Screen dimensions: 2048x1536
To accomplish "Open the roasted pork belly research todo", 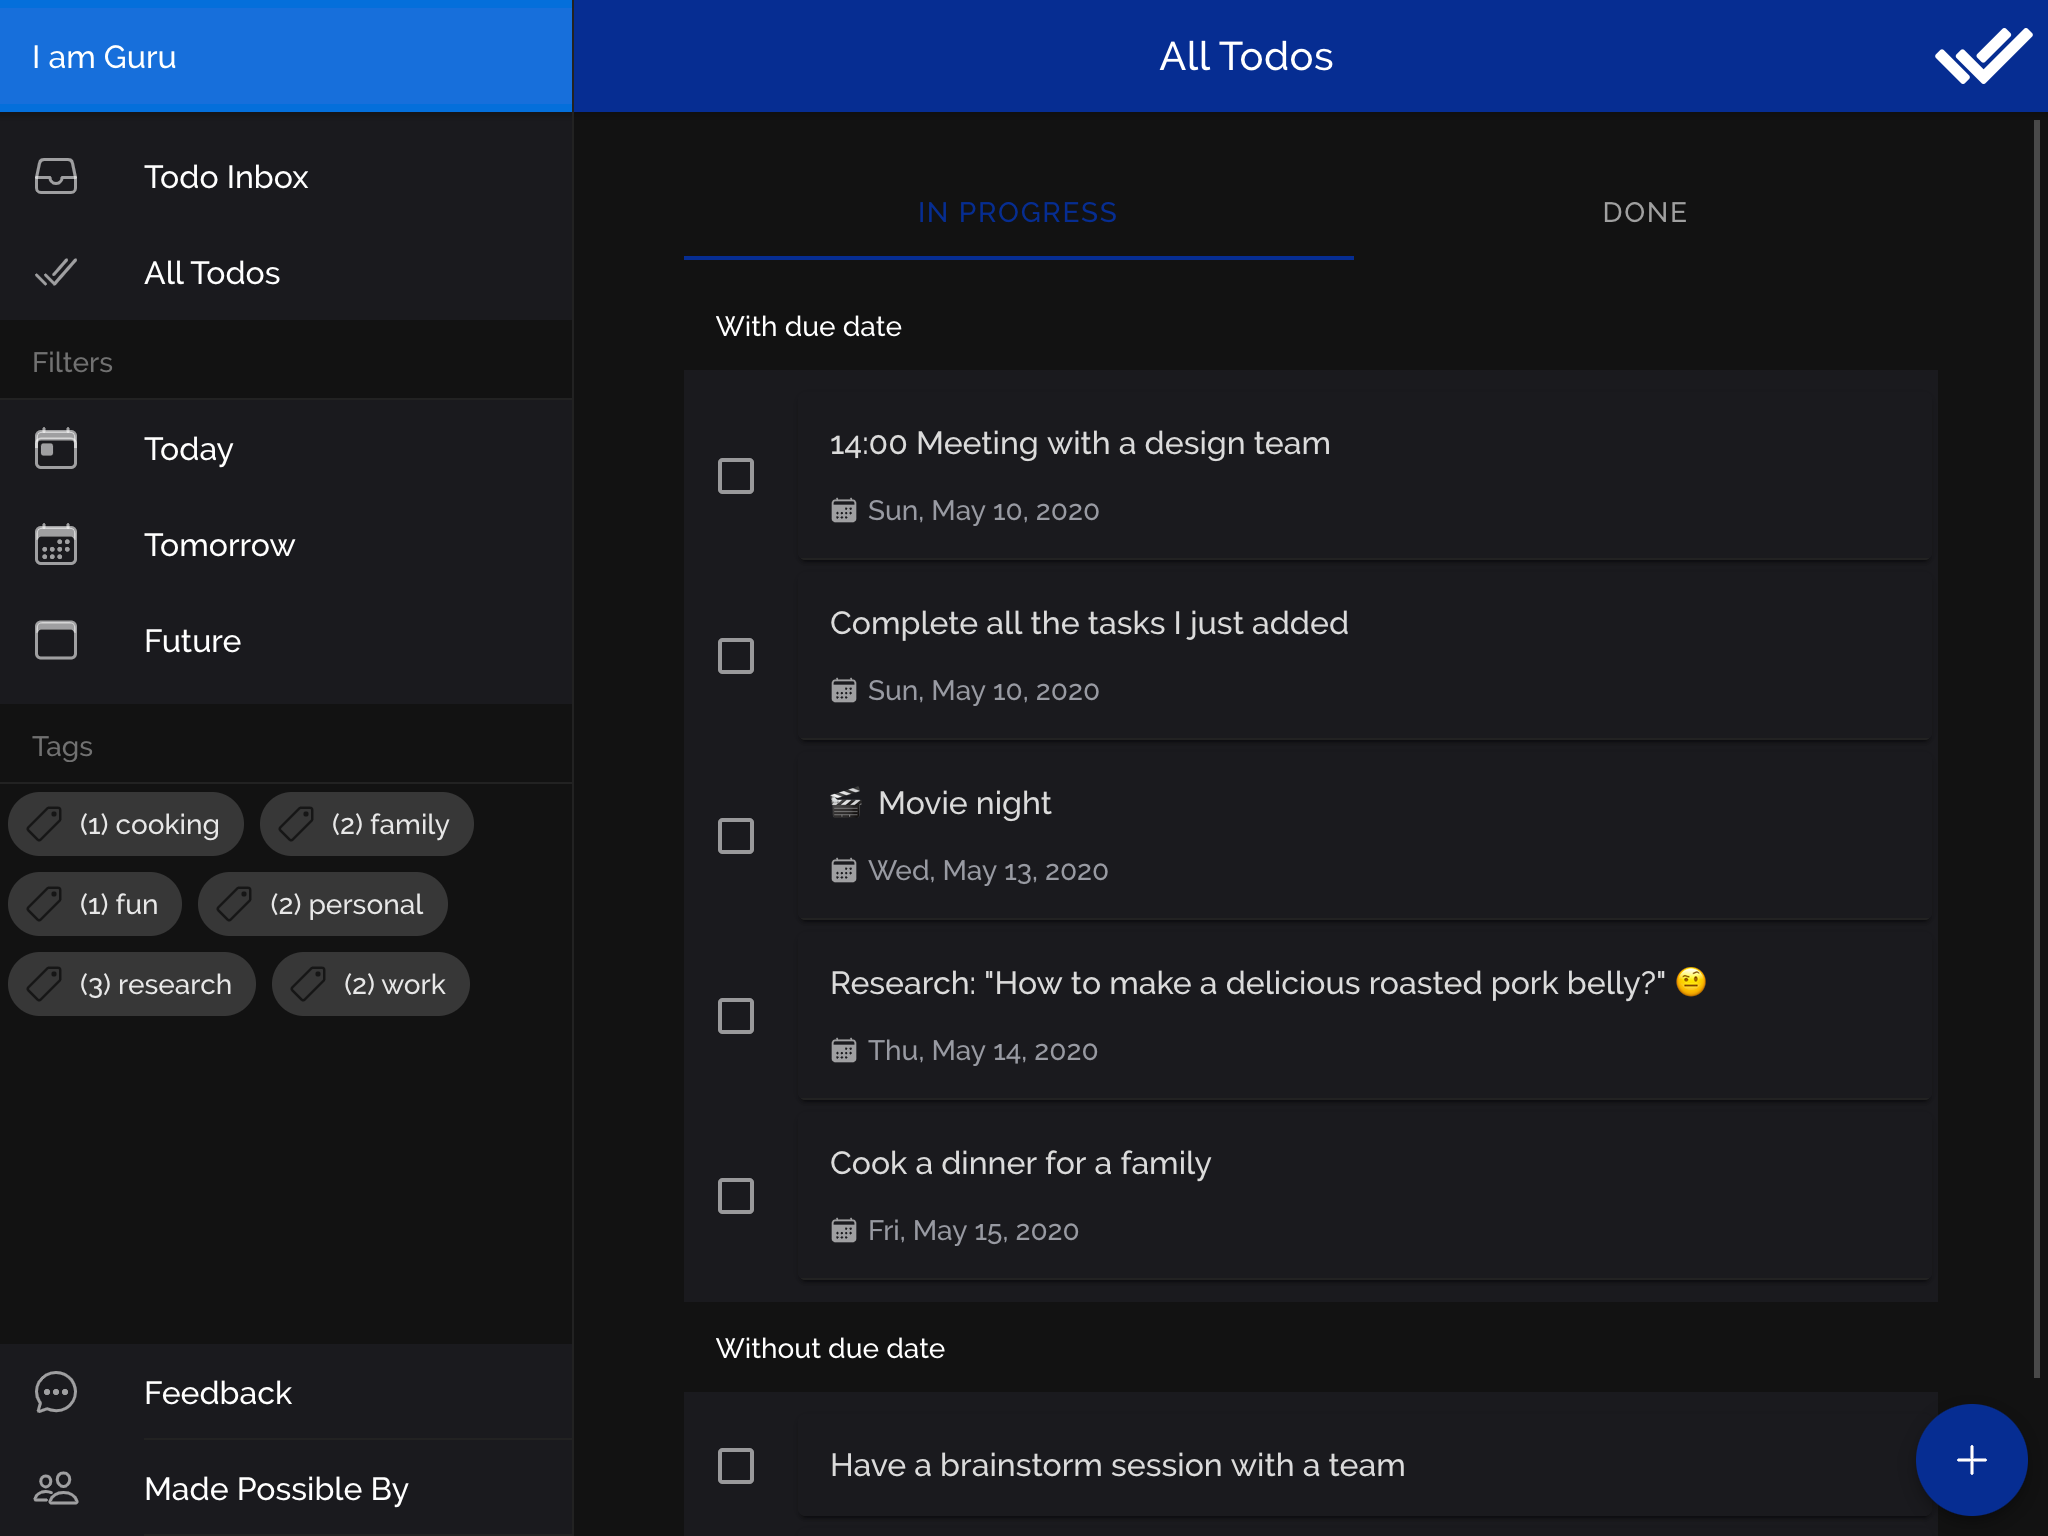I will 1246,984.
